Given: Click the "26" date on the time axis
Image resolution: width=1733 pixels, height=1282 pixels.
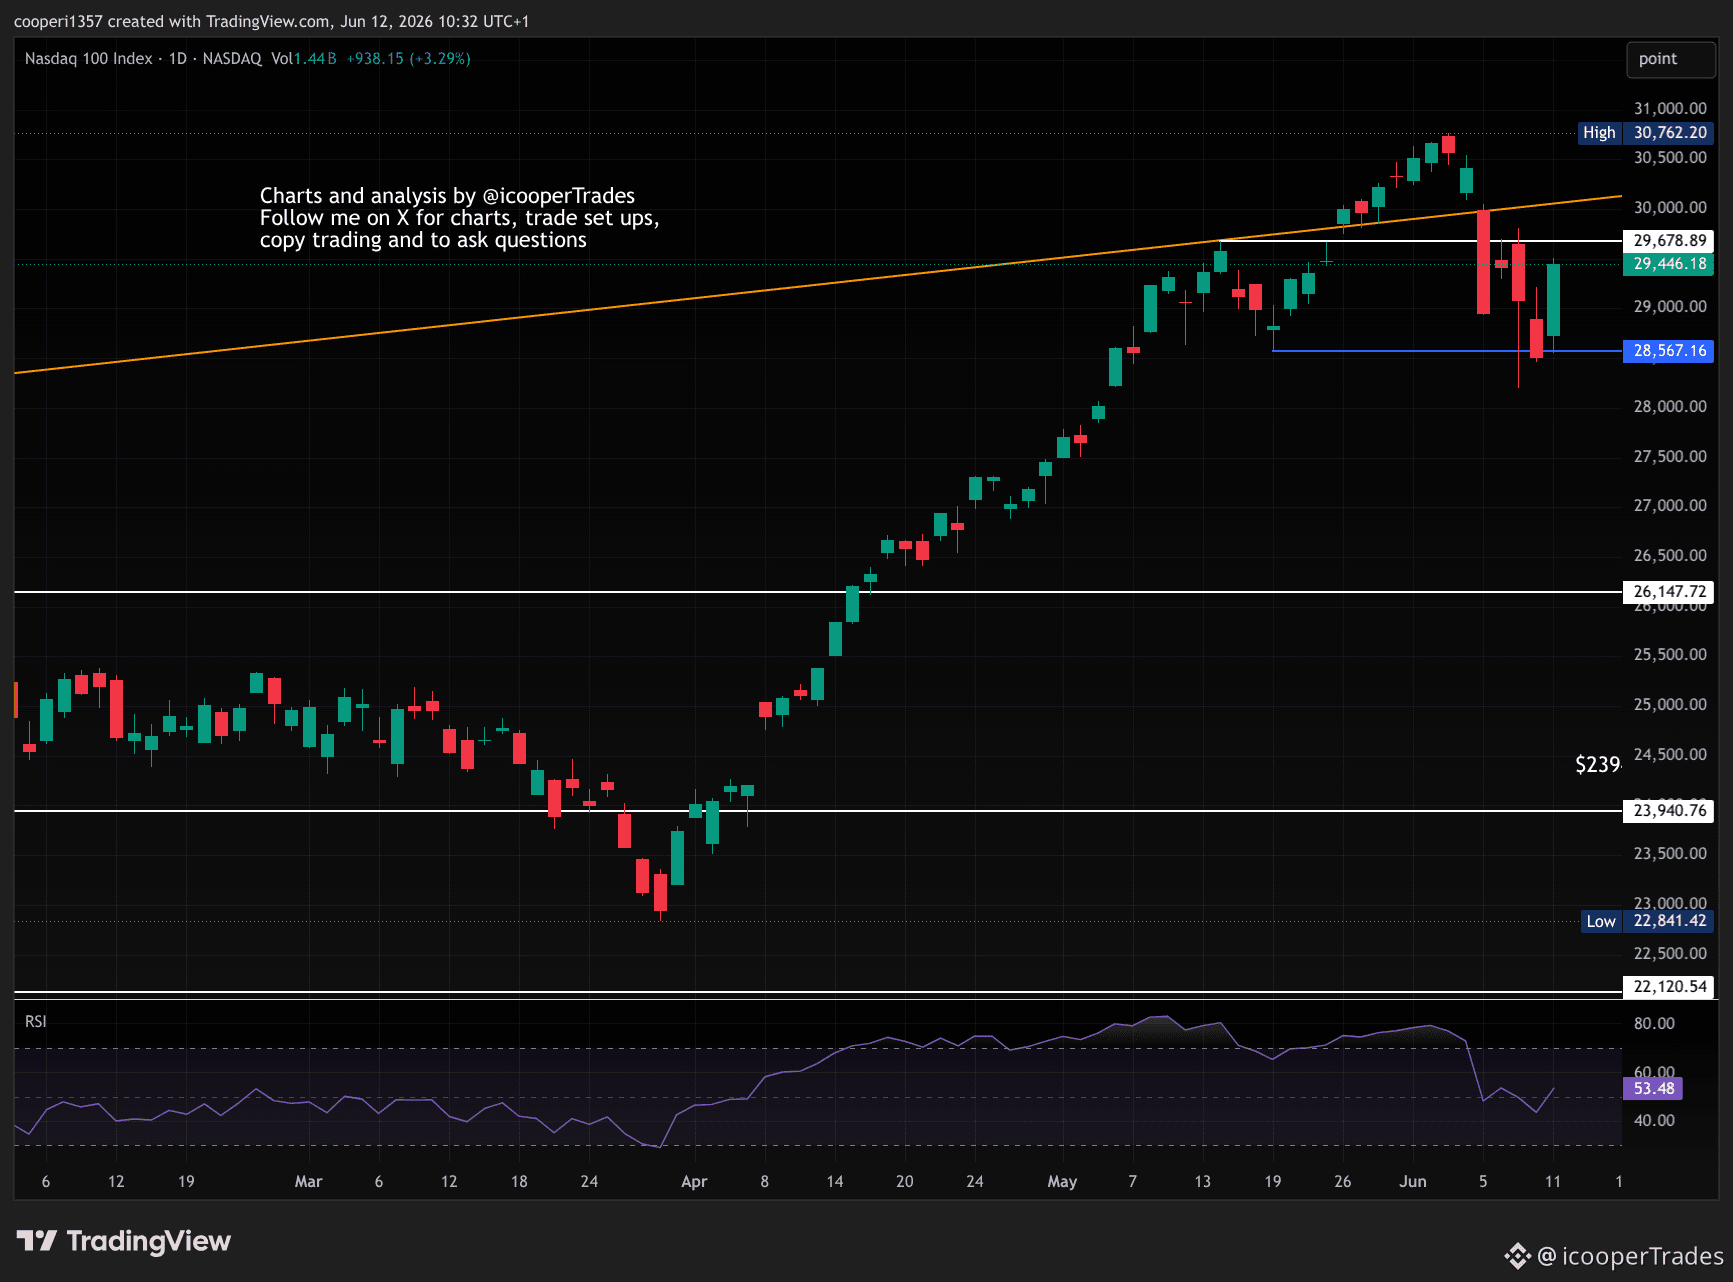Looking at the screenshot, I should click(1343, 1181).
